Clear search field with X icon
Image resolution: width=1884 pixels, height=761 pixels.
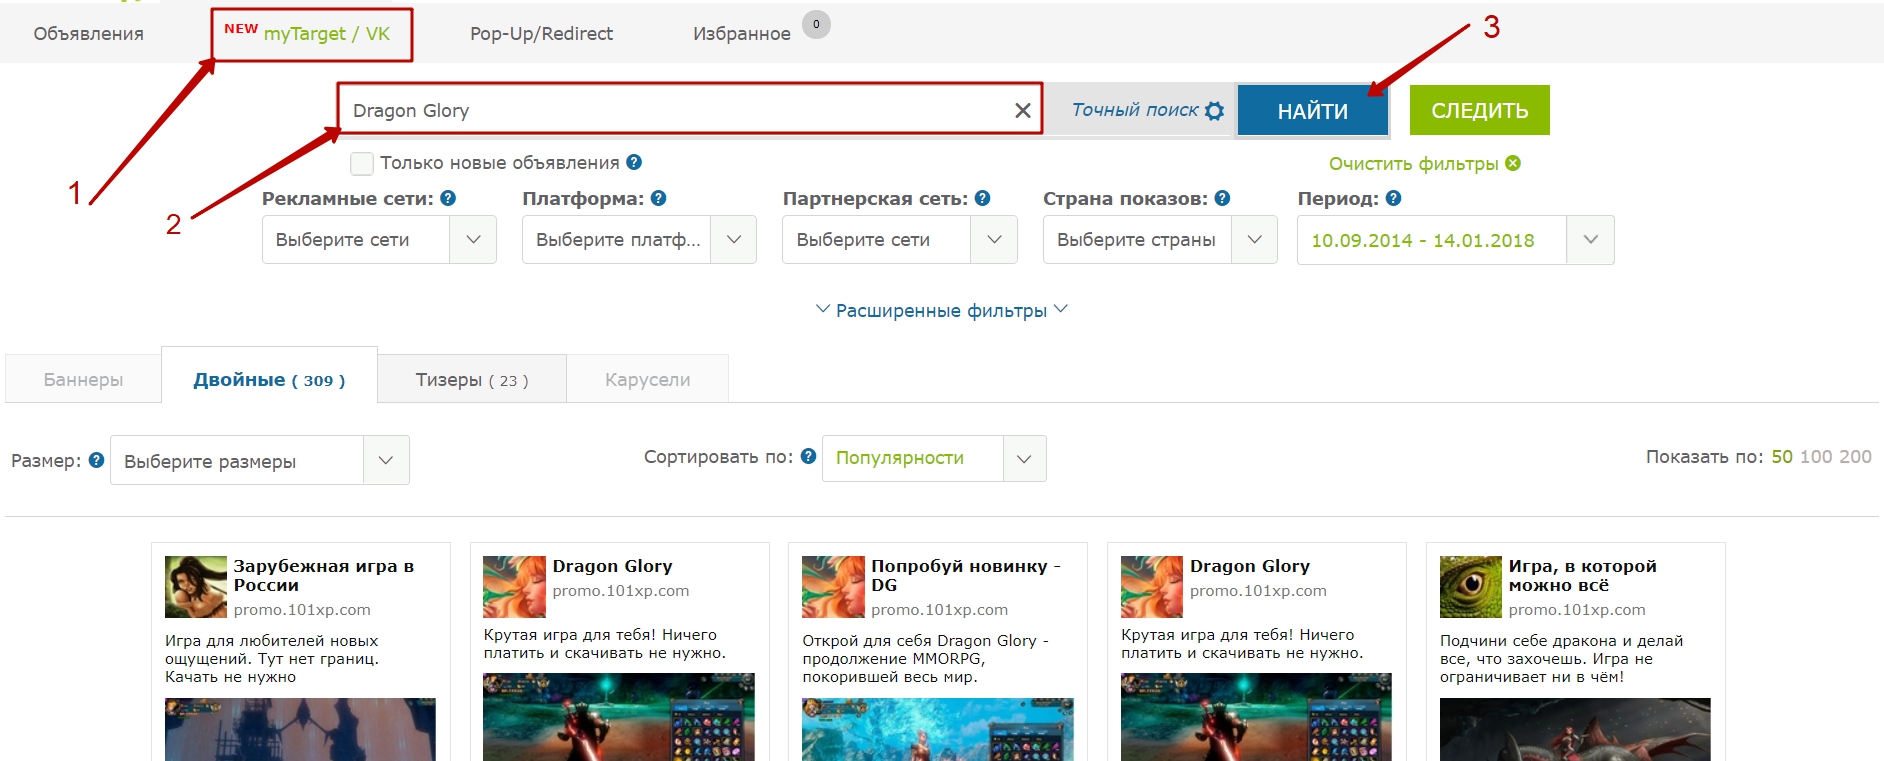click(1022, 110)
